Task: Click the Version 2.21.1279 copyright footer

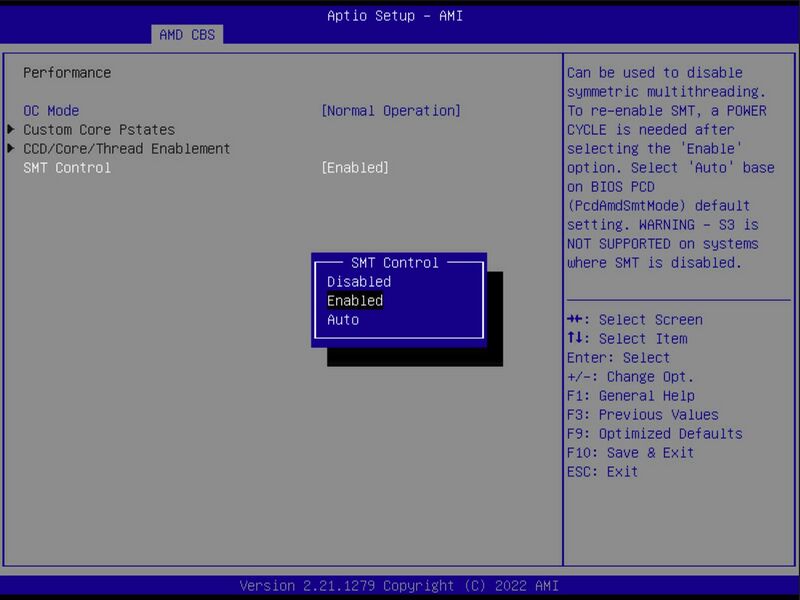Action: 399,585
